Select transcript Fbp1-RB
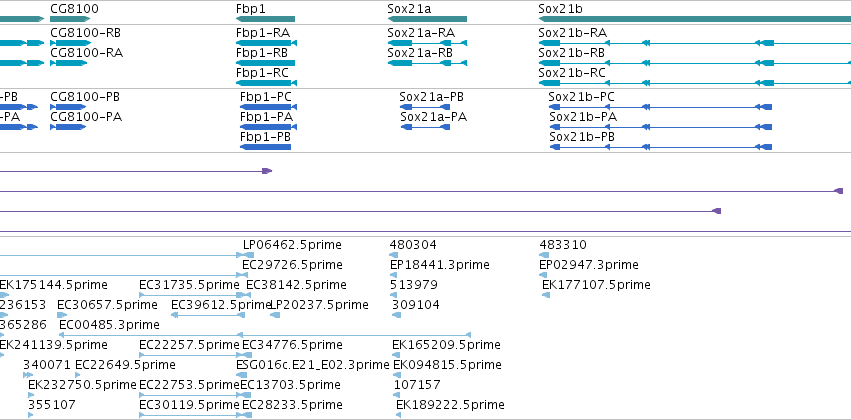This screenshot has height=420, width=851. pos(265,63)
